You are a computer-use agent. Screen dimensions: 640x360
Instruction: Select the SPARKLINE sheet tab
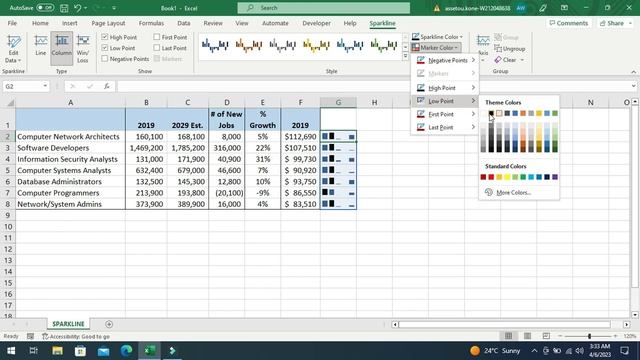point(68,324)
